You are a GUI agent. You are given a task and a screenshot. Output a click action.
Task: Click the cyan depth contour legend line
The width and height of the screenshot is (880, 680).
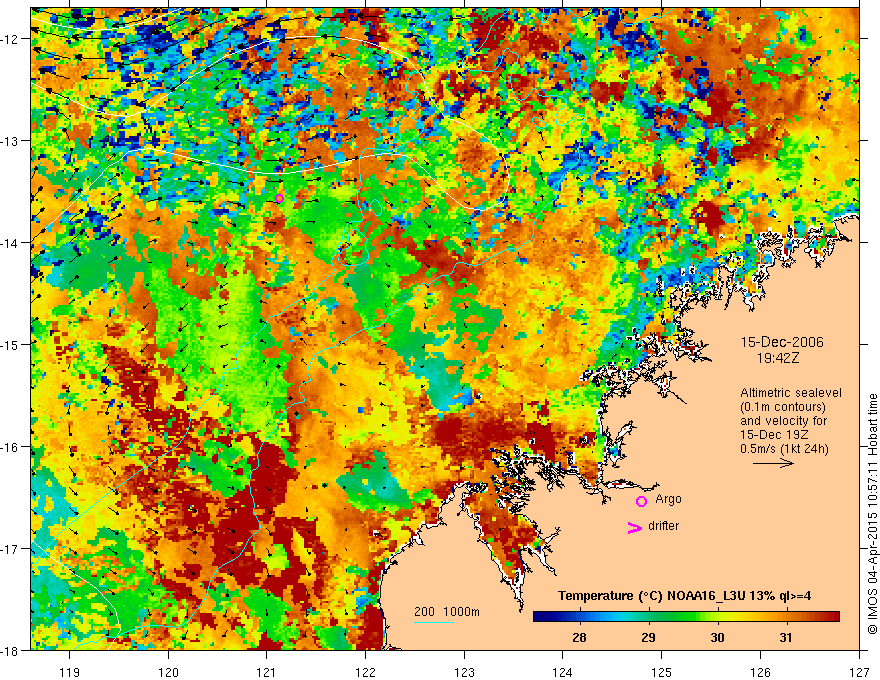pos(434,622)
